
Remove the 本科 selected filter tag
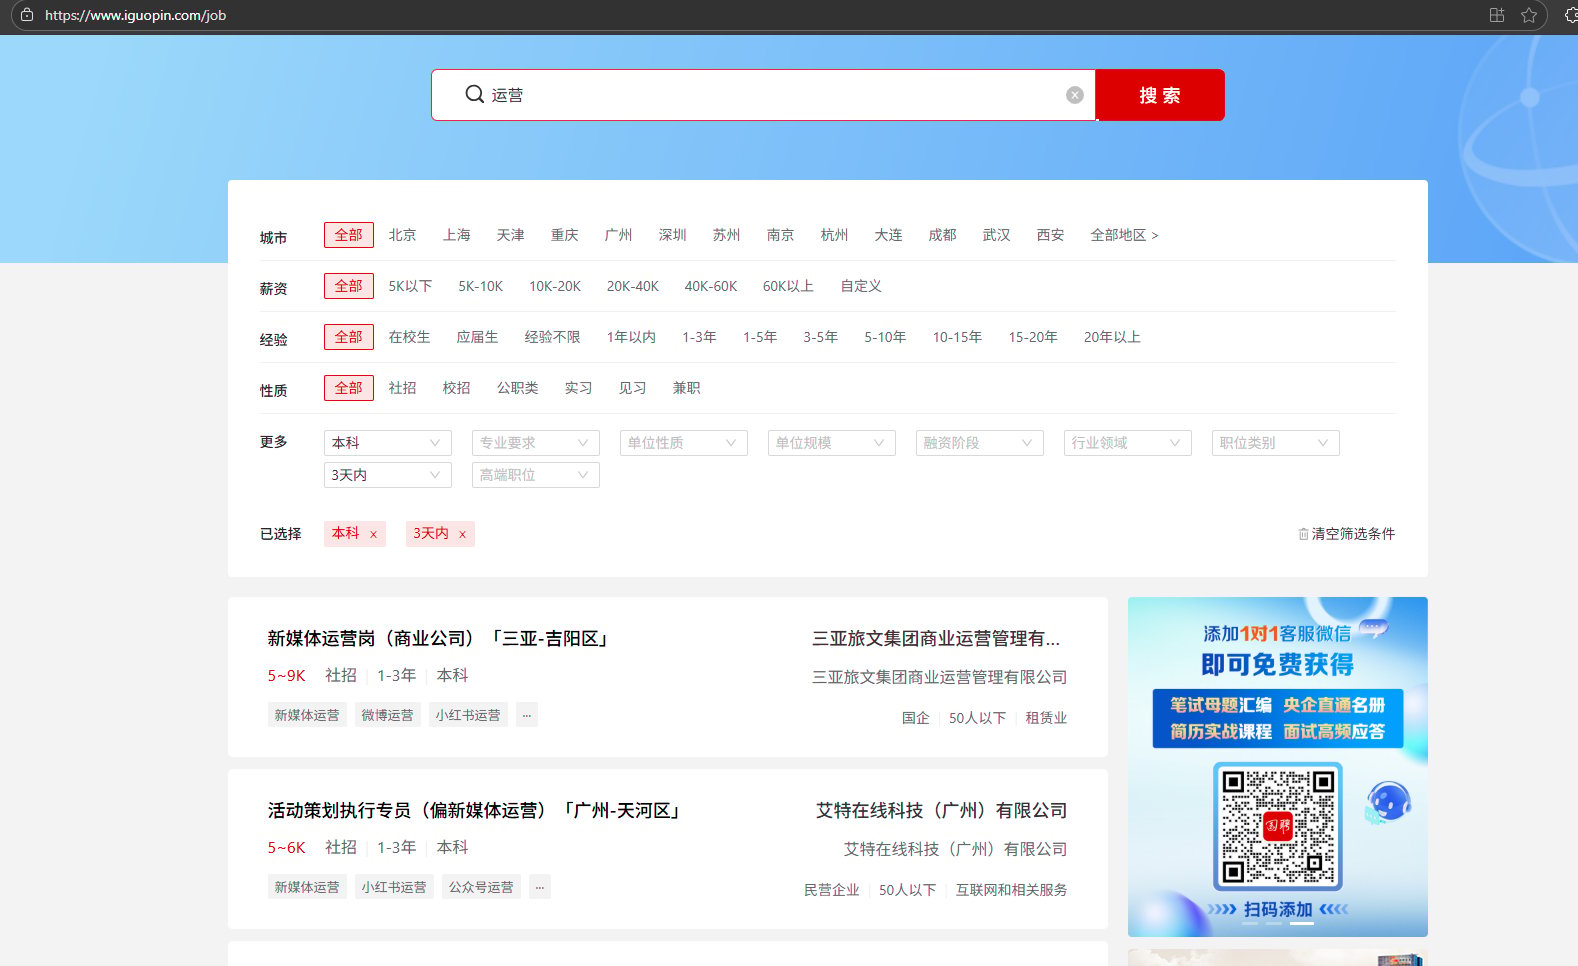pos(373,535)
